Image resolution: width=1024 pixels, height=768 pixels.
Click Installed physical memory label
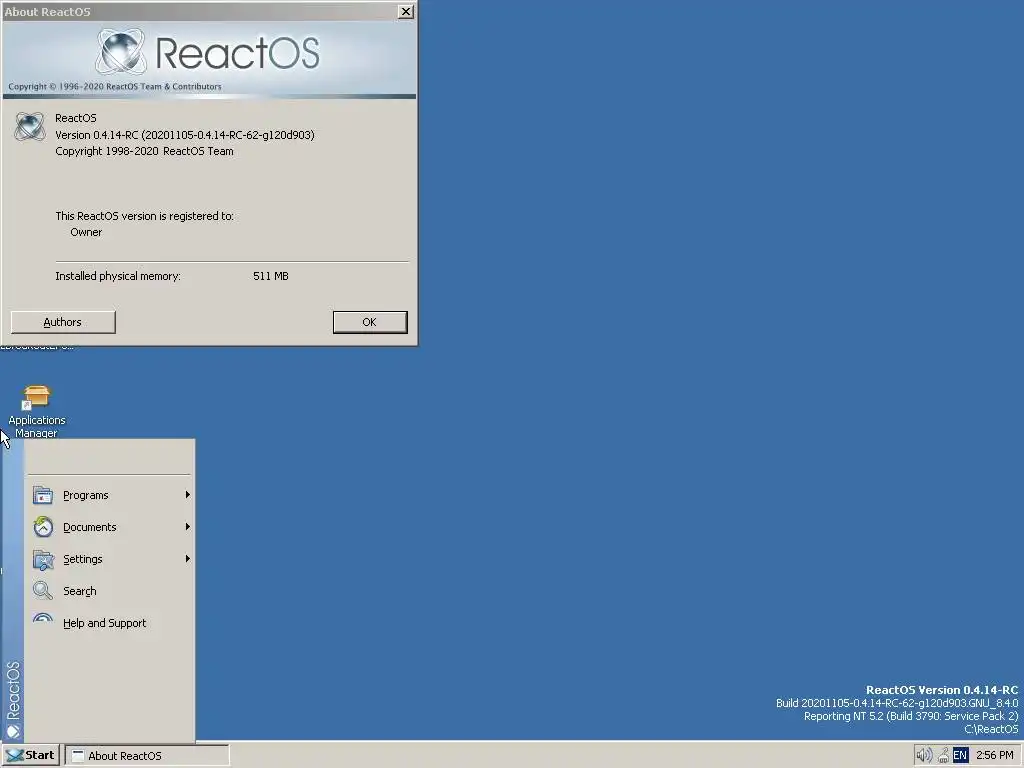[118, 276]
